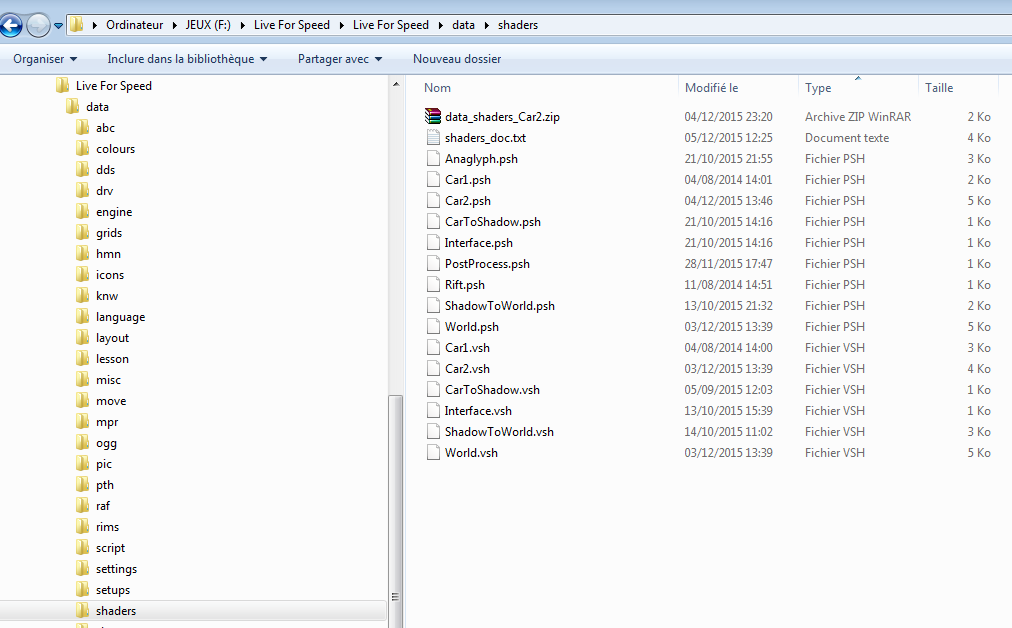This screenshot has height=628, width=1012.
Task: Select the Car2.vsh file name
Action: click(467, 369)
